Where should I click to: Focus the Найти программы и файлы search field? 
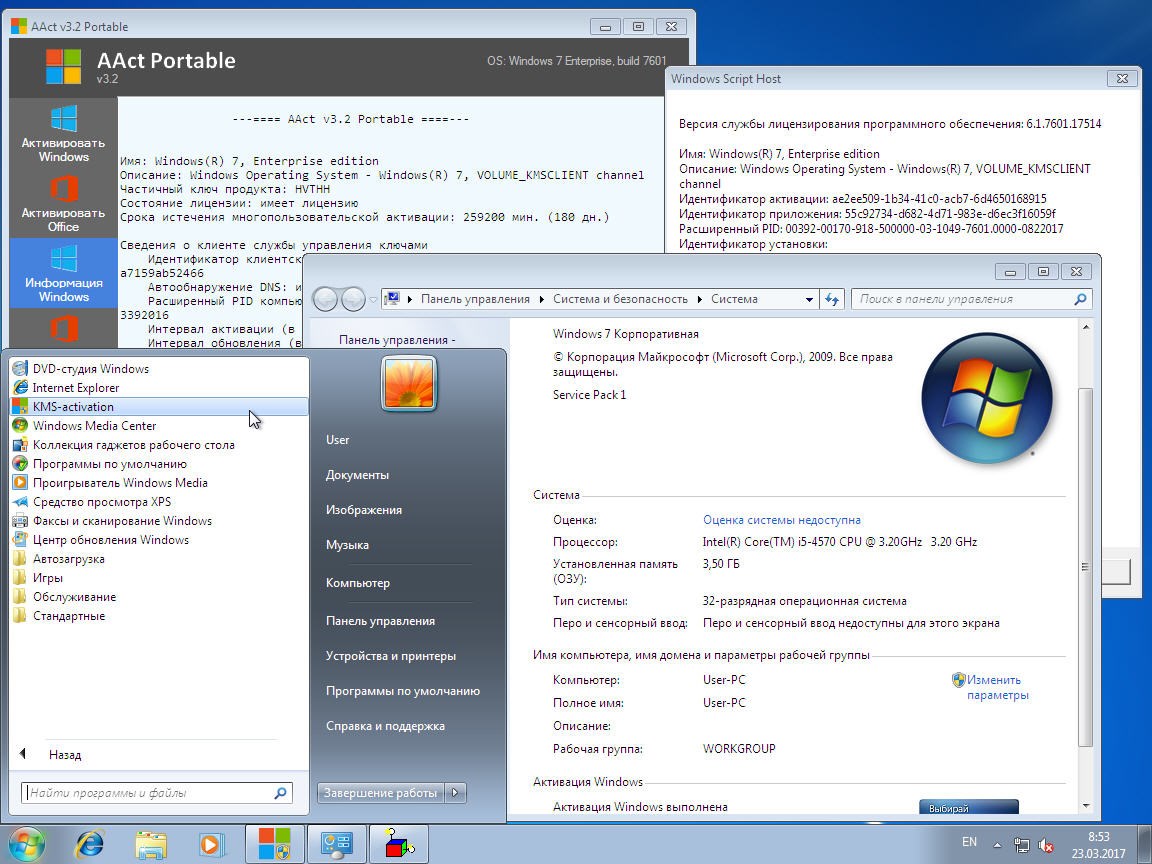156,793
